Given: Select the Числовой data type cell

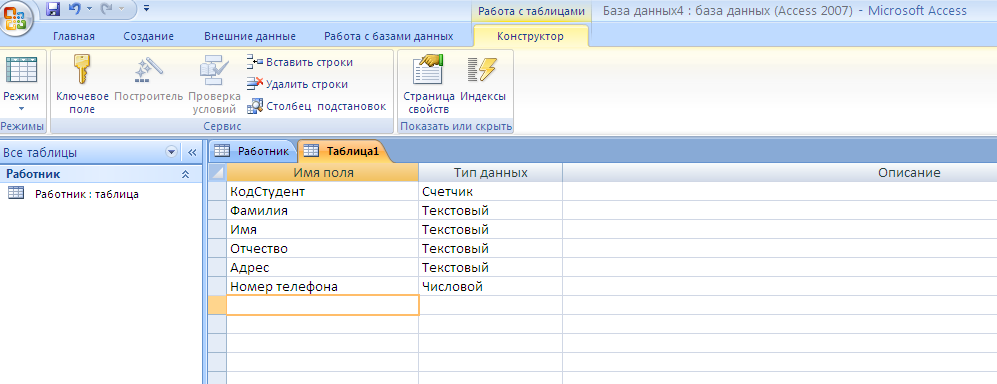Looking at the screenshot, I should click(x=490, y=287).
